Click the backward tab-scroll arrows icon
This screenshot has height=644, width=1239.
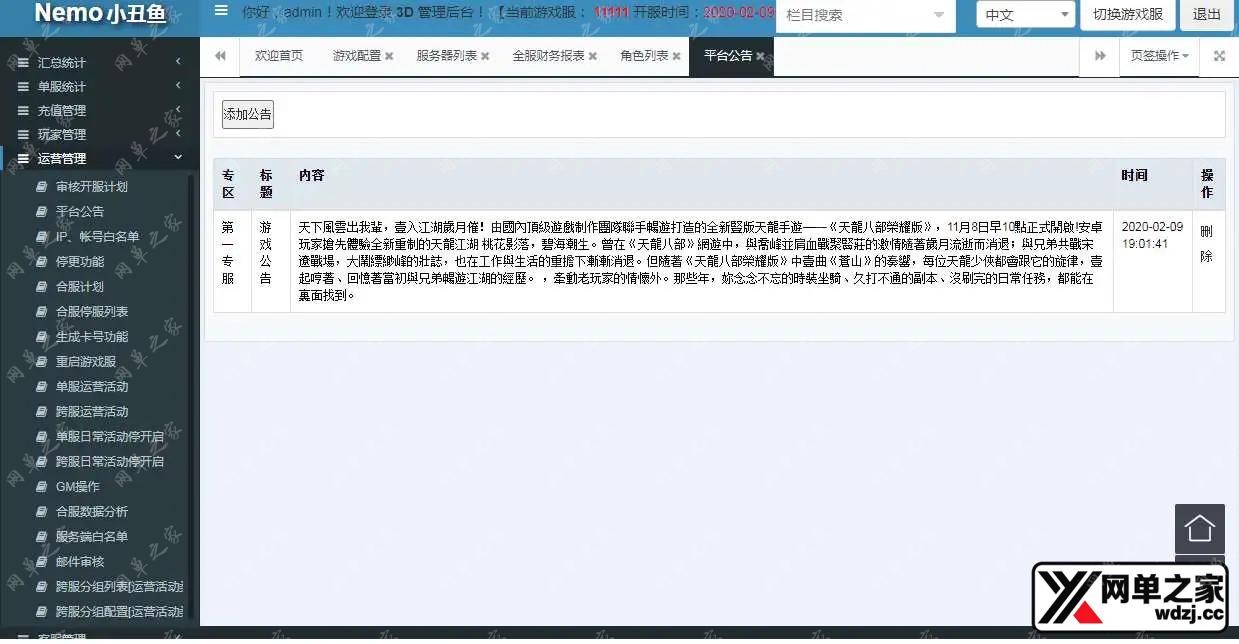(220, 55)
